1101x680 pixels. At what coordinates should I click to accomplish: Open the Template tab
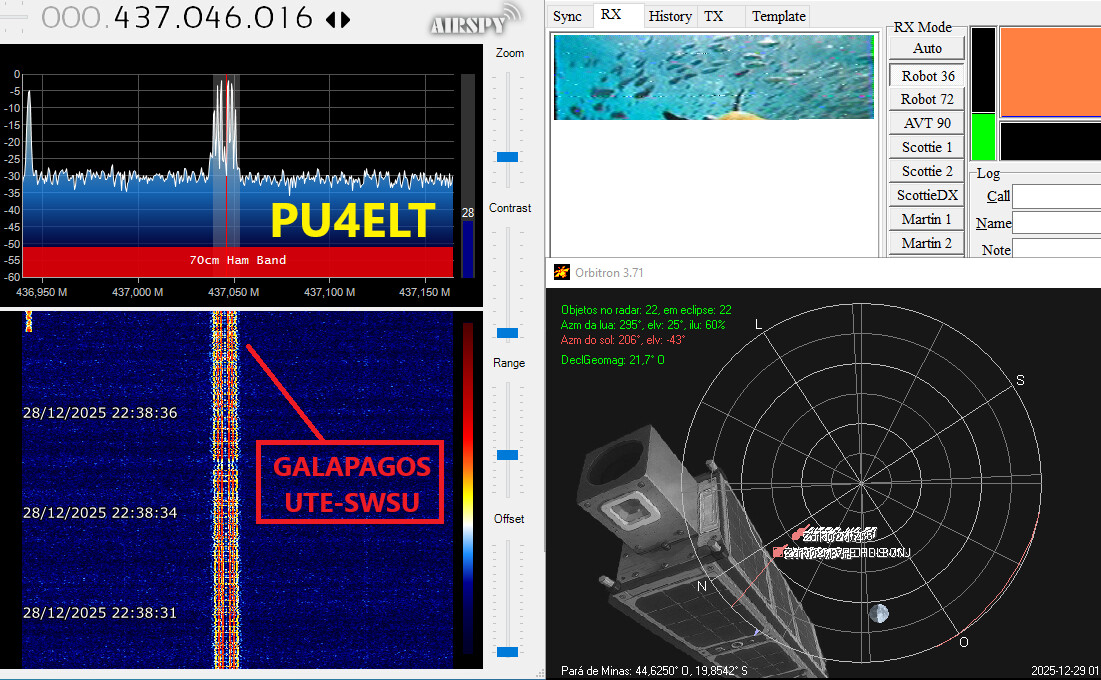click(x=778, y=16)
